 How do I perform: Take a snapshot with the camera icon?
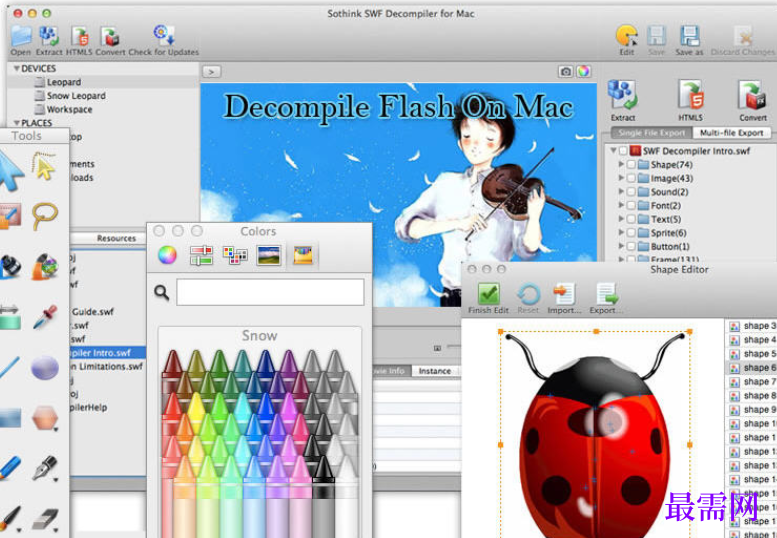click(565, 72)
